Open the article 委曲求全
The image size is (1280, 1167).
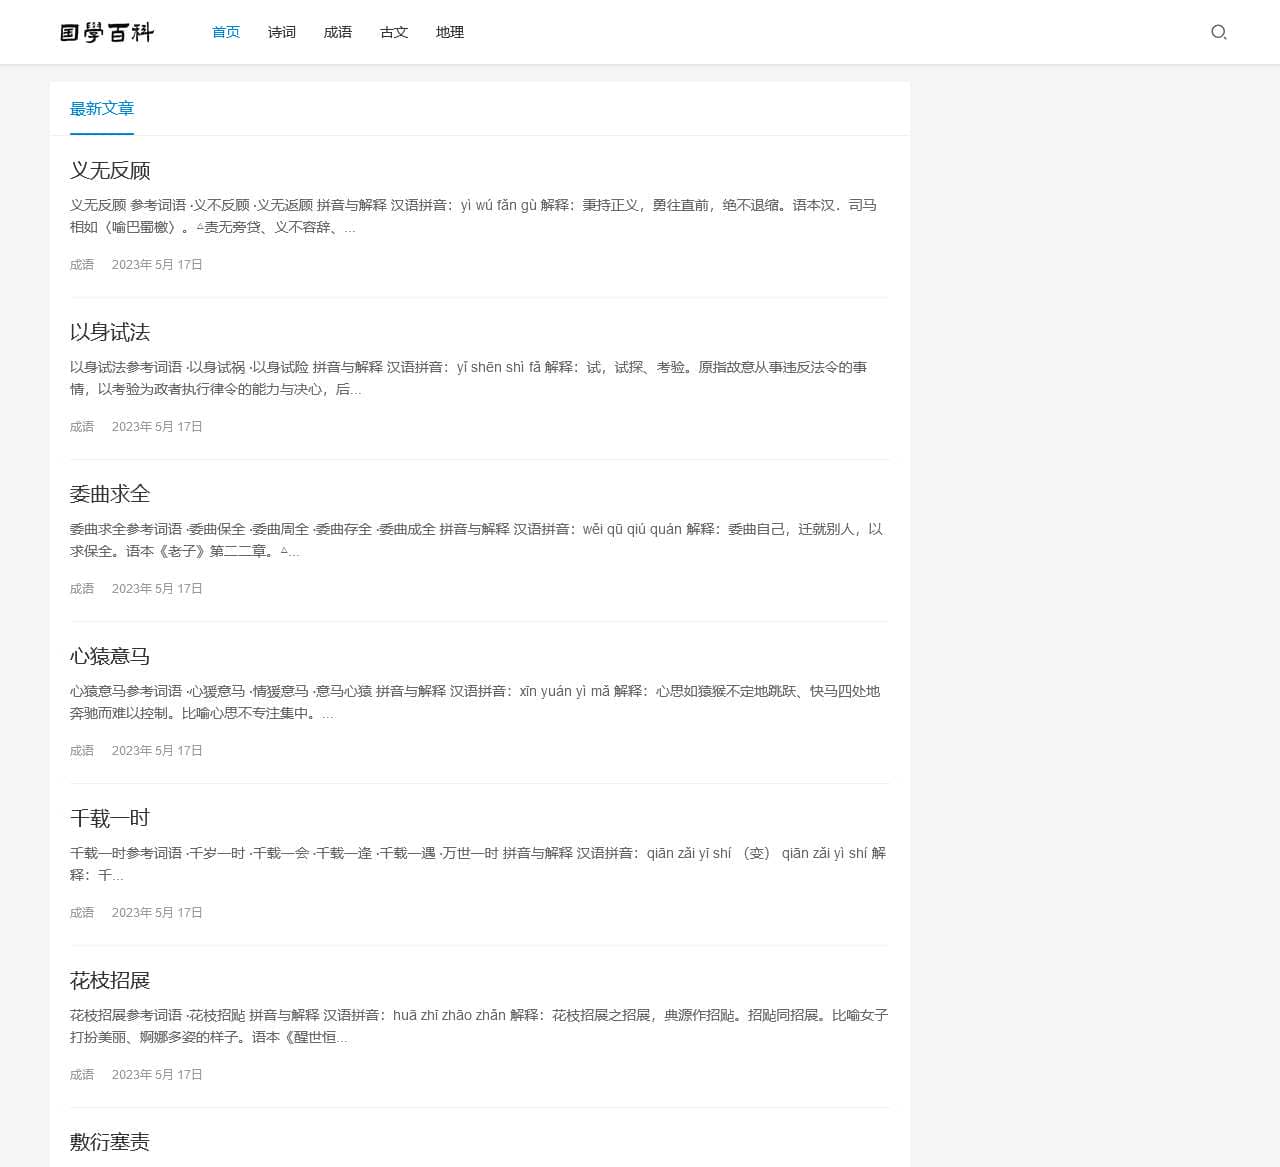(x=110, y=494)
